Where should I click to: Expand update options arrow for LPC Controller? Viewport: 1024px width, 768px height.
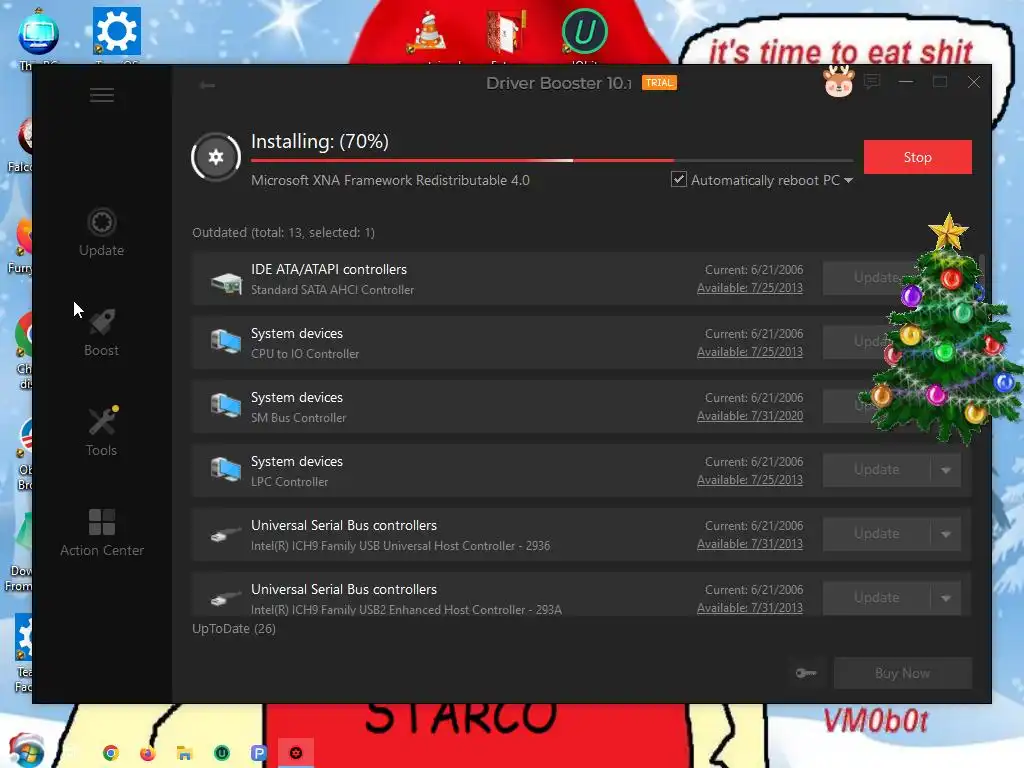(x=946, y=470)
